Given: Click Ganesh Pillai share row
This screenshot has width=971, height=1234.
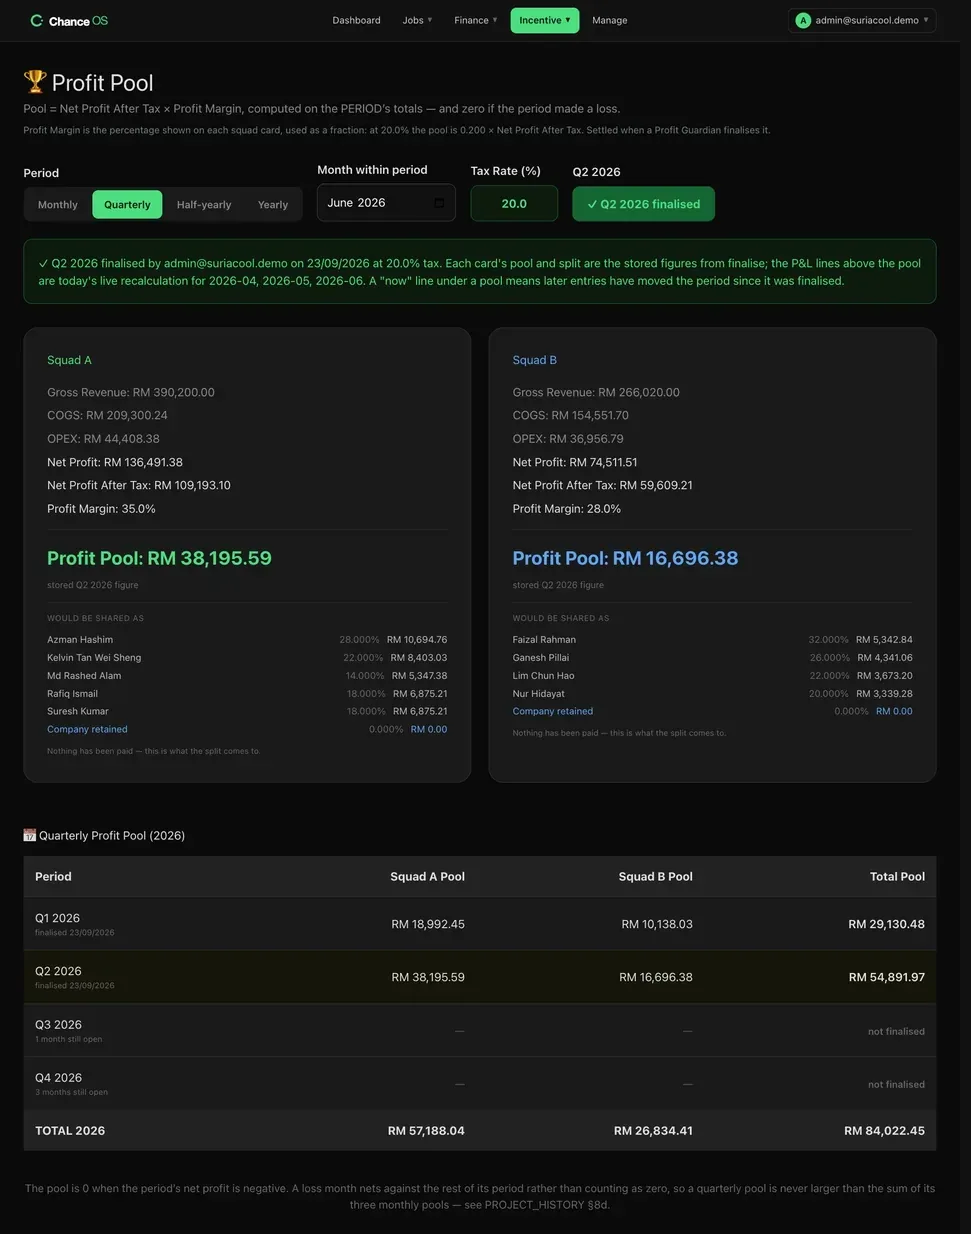Looking at the screenshot, I should pos(713,657).
